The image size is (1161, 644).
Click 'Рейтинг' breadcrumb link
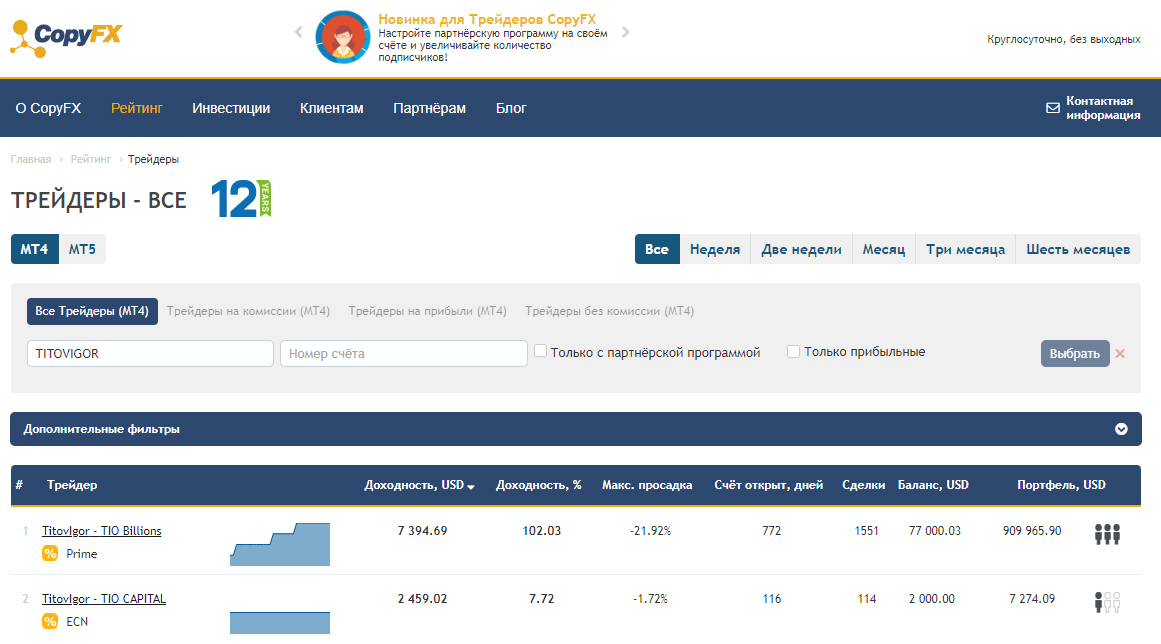click(90, 159)
